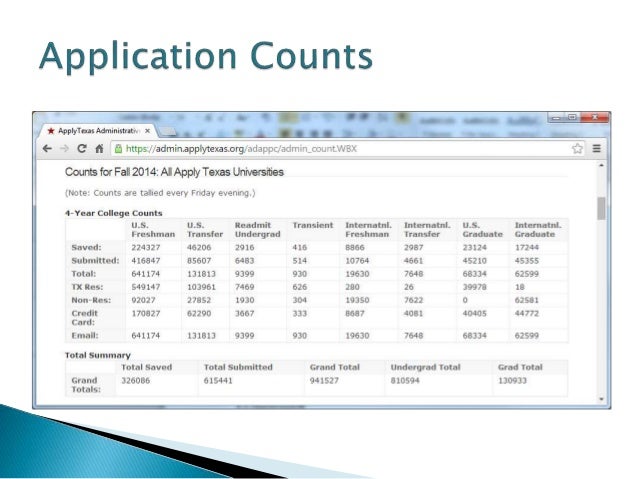Click the transient saved value 416
This screenshot has height=479, width=638.
point(299,247)
